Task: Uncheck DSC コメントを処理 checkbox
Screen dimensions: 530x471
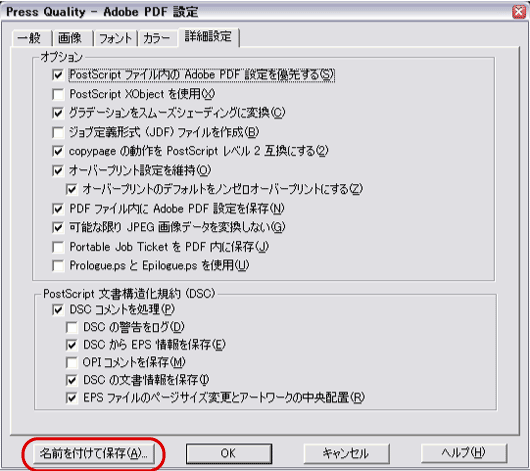Action: pyautogui.click(x=58, y=309)
